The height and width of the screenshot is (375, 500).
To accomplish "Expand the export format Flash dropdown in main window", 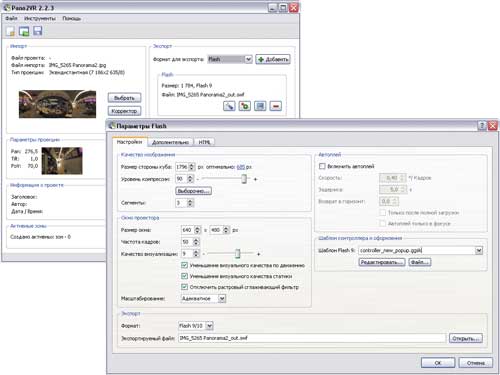I will click(248, 59).
